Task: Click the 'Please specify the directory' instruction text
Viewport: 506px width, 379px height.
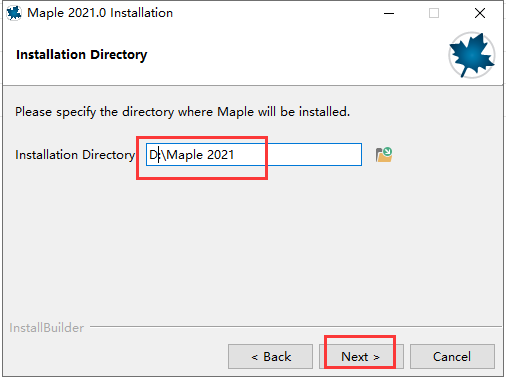Action: (183, 112)
